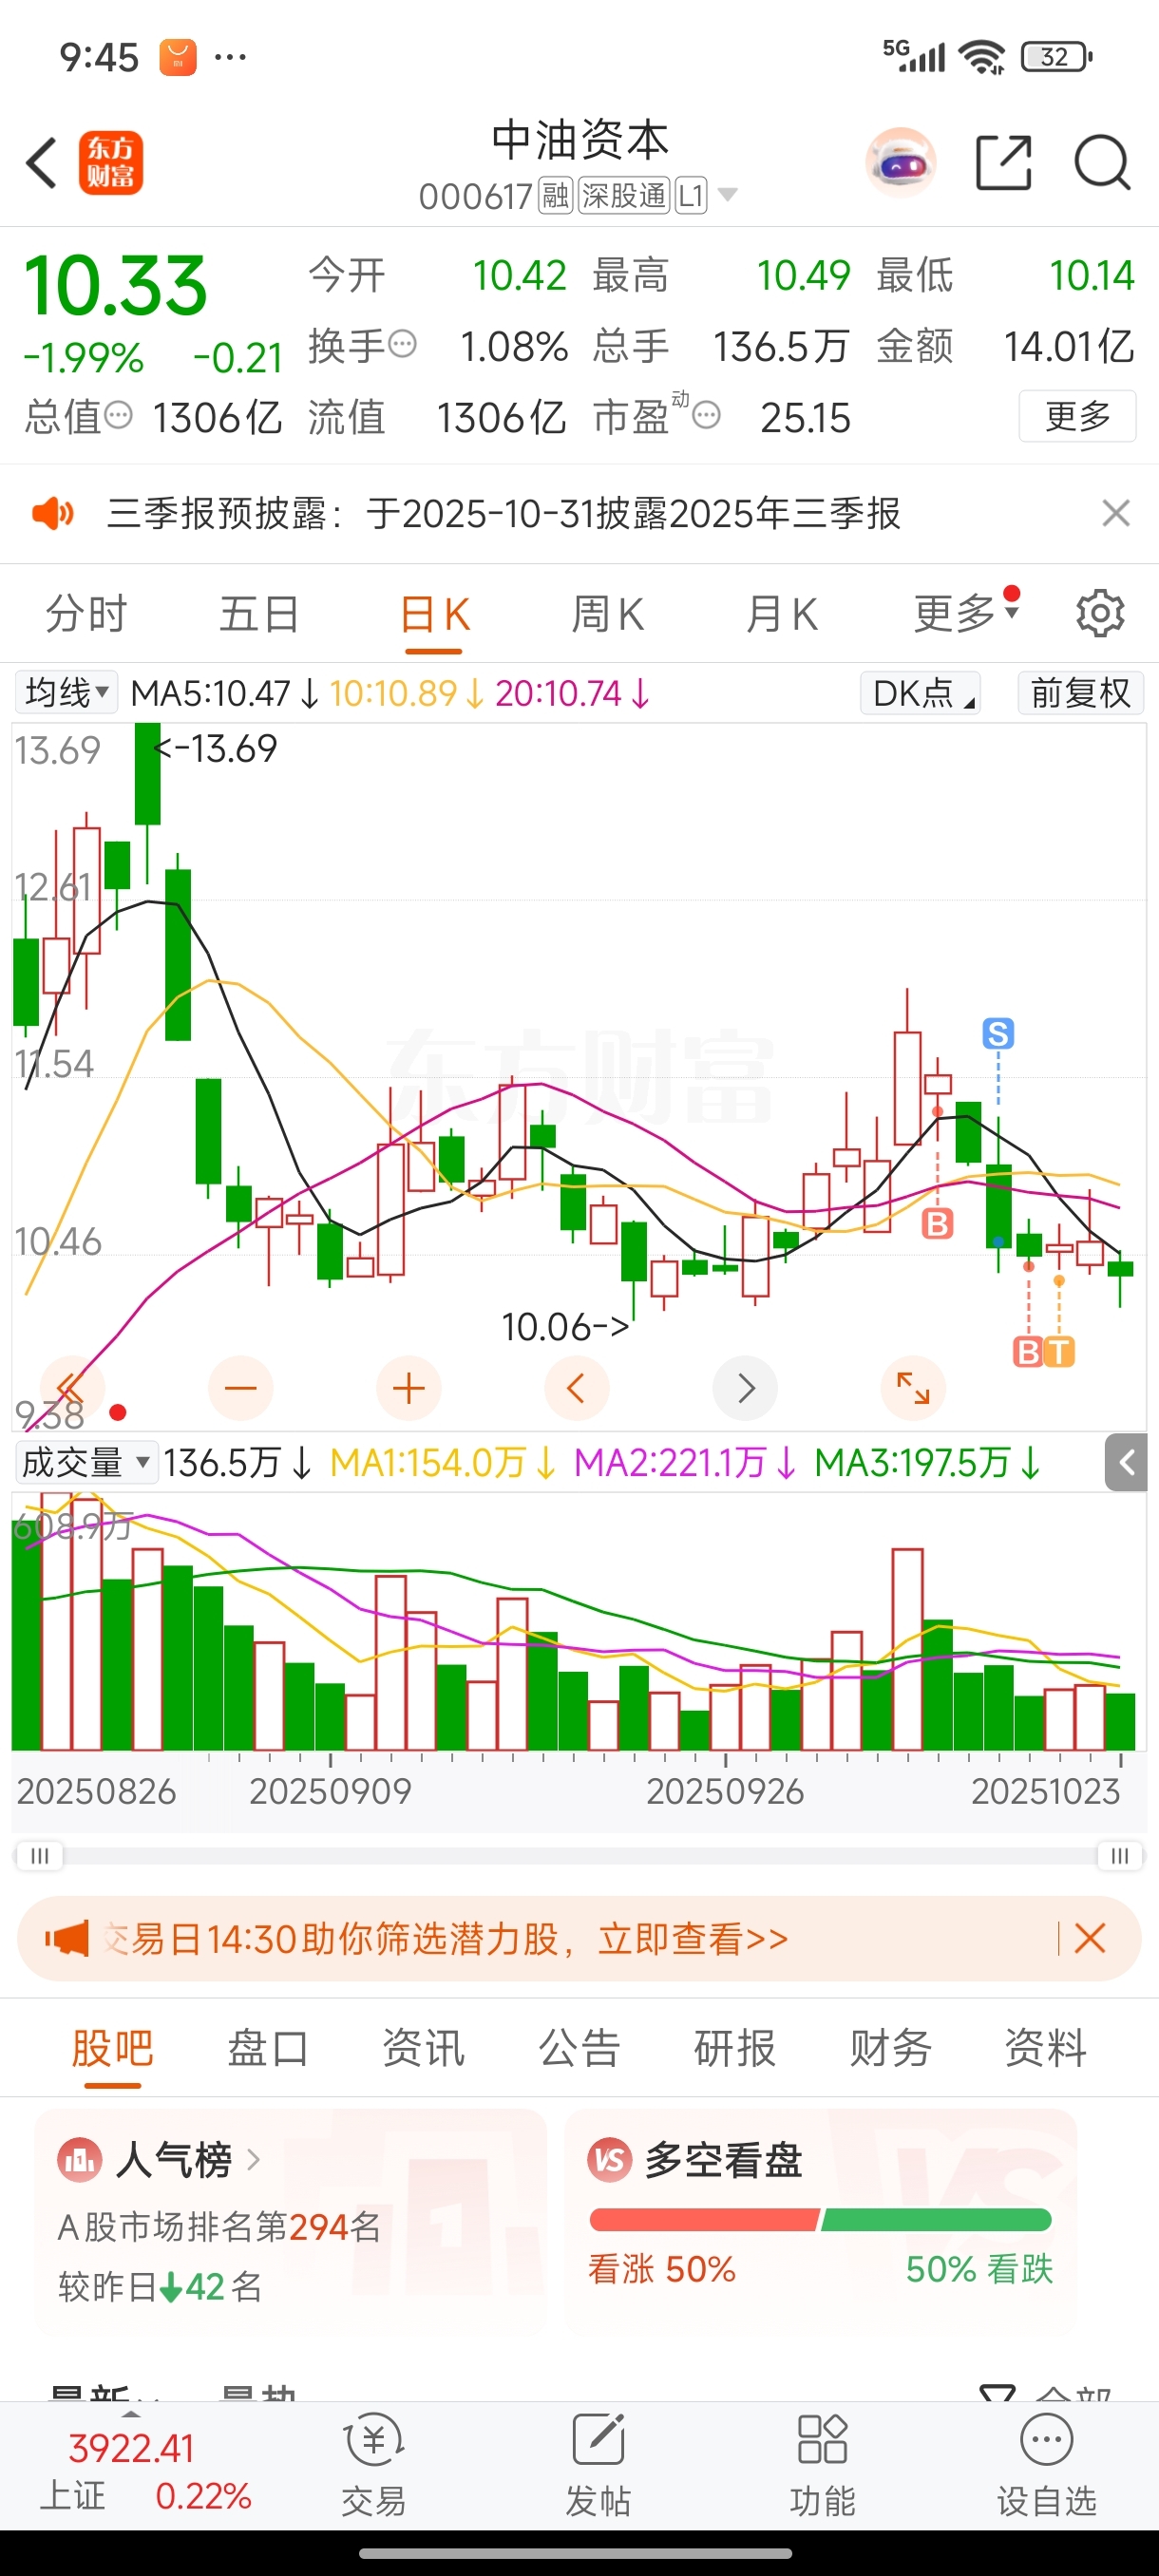1159x2576 pixels.
Task: Click the chart range scrollbar track
Action: coord(580,1856)
